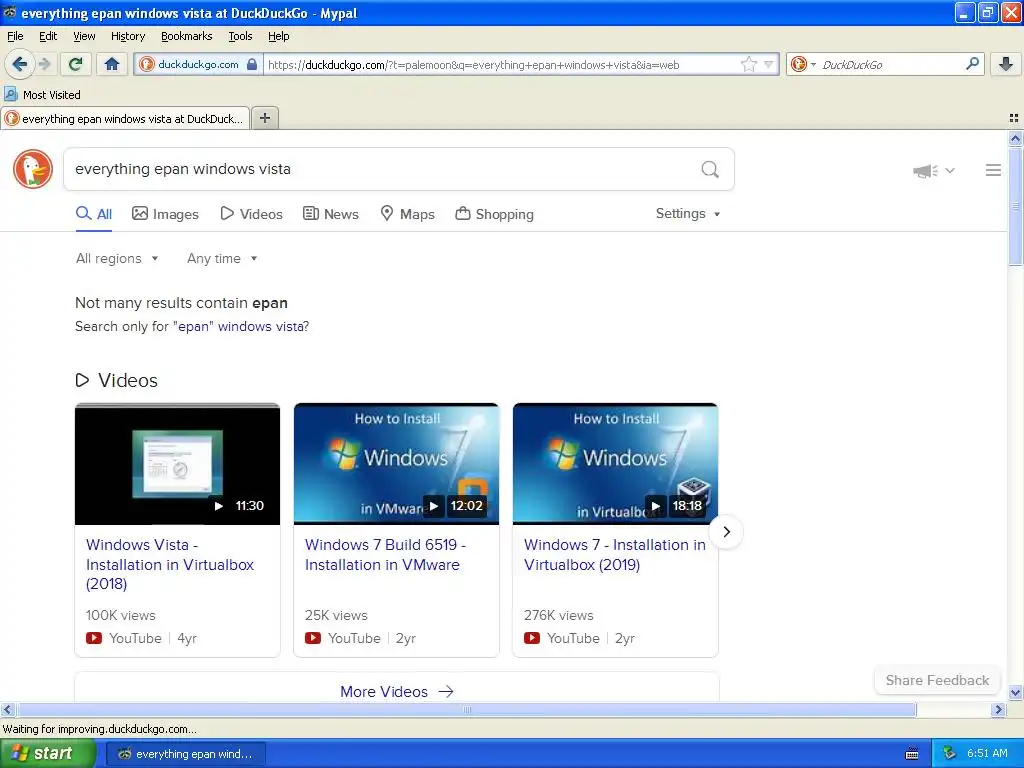Click the More Videos button
The height and width of the screenshot is (768, 1024).
click(396, 691)
